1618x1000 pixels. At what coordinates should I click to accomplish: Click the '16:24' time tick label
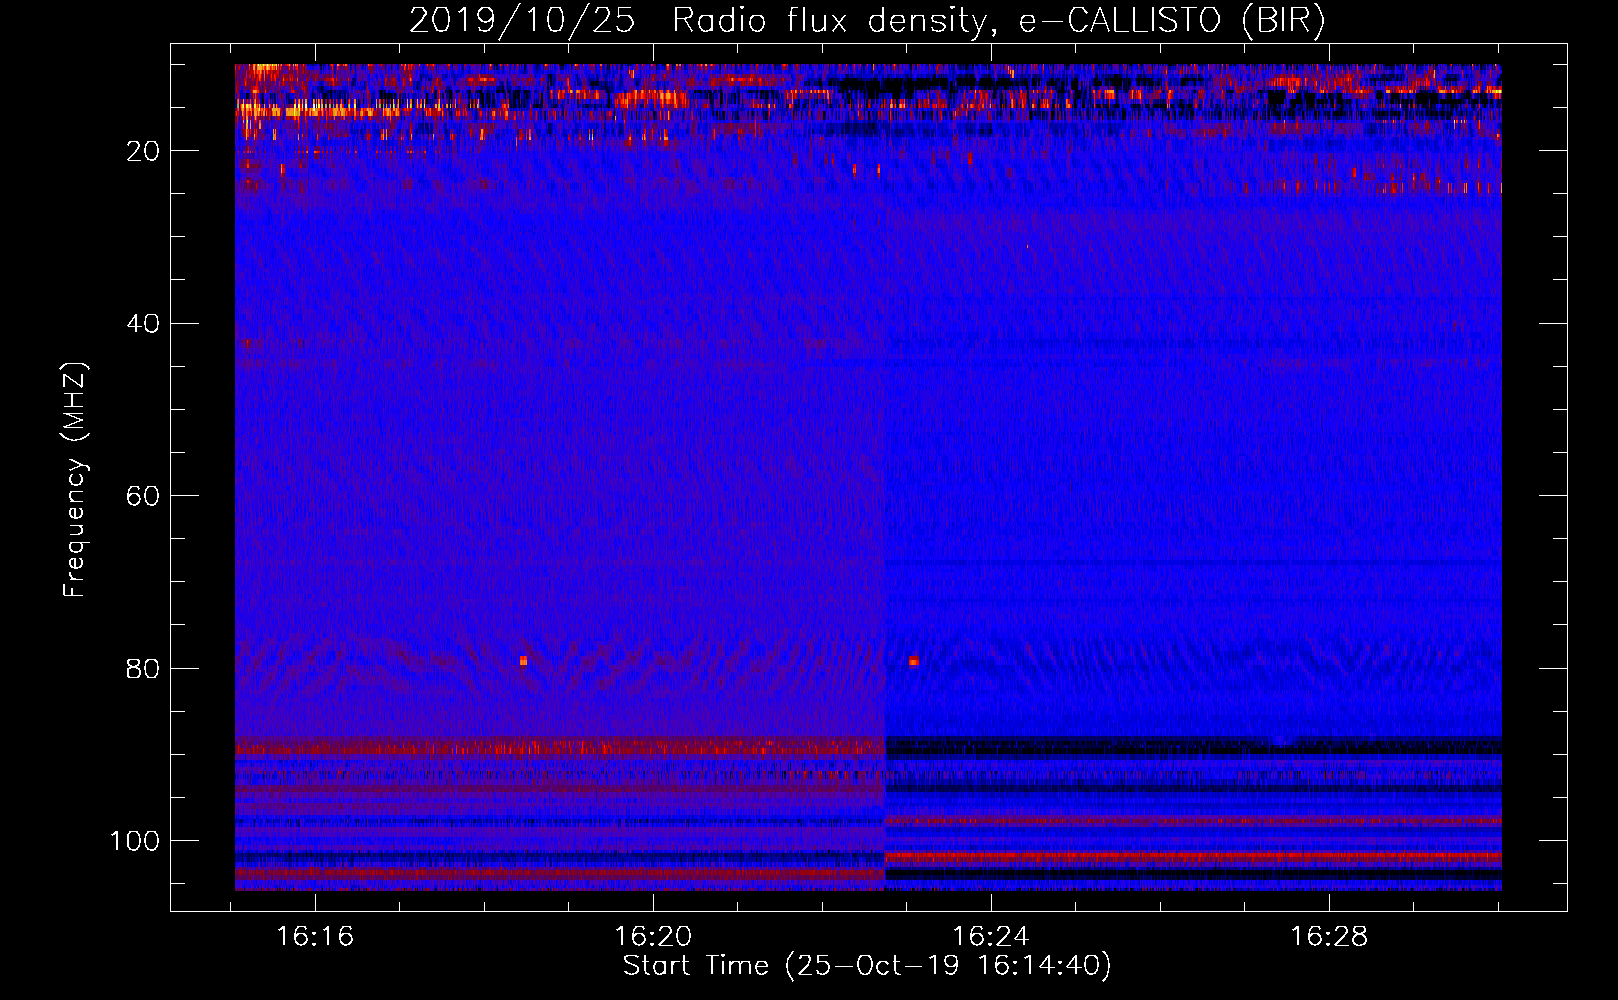tap(990, 936)
